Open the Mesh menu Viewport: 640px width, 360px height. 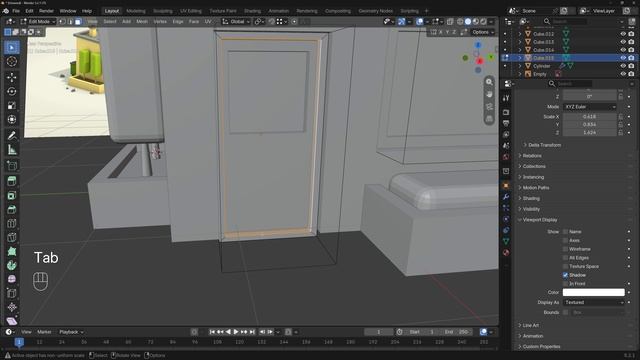tap(142, 22)
